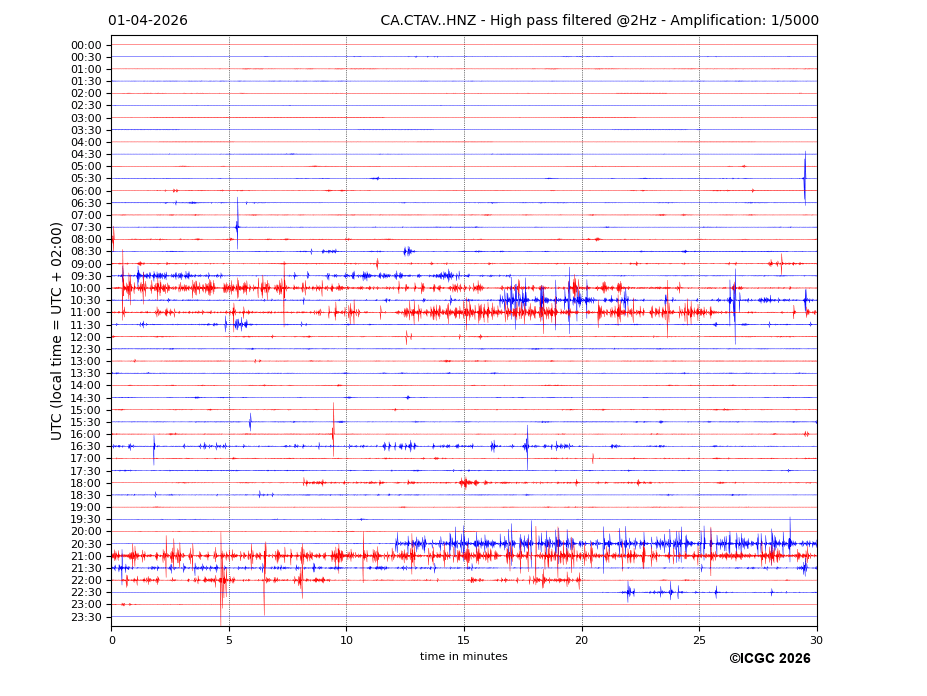Screen dimensions: 927x696
Task: Click the 12:00 time row label
Action: pyautogui.click(x=86, y=337)
